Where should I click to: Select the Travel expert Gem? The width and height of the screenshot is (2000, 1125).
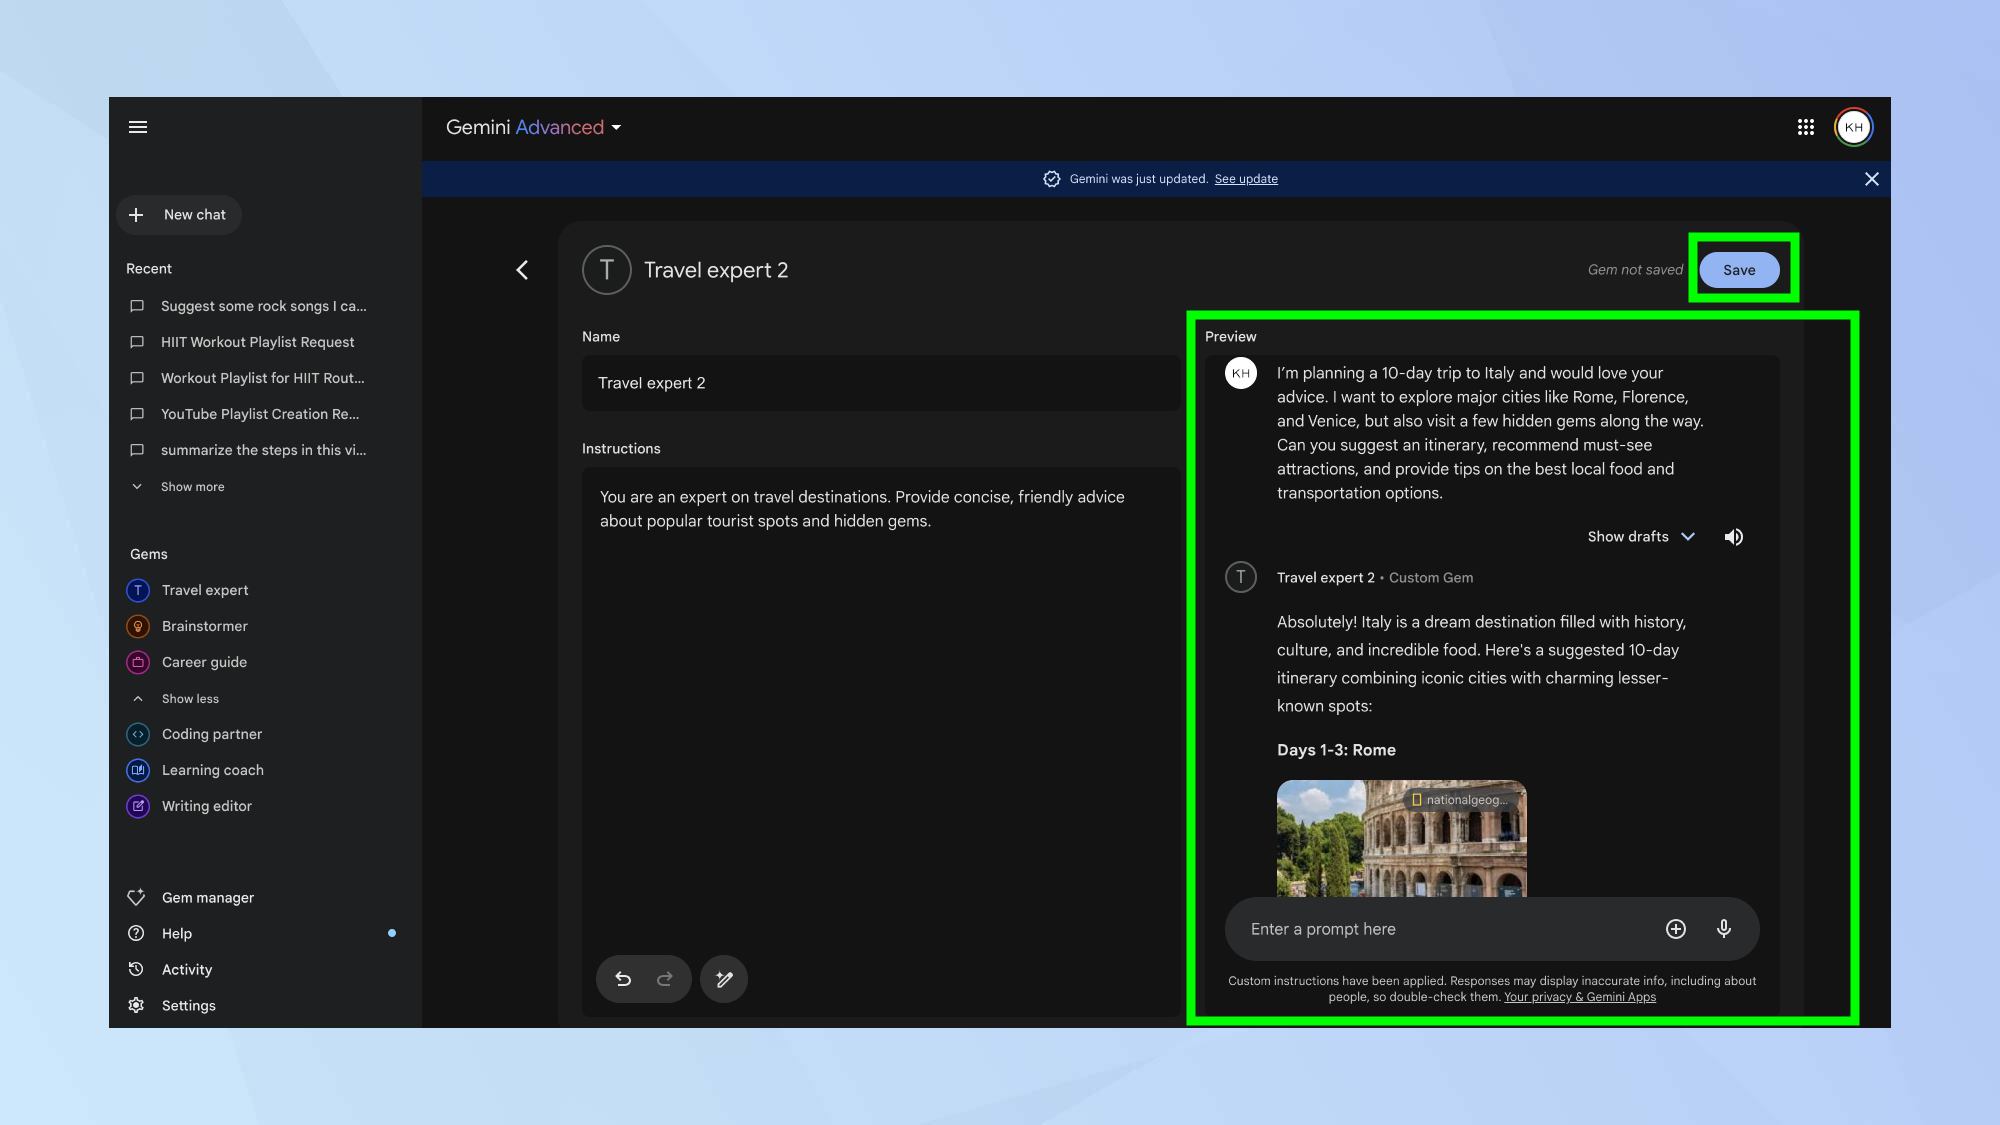[x=203, y=589]
